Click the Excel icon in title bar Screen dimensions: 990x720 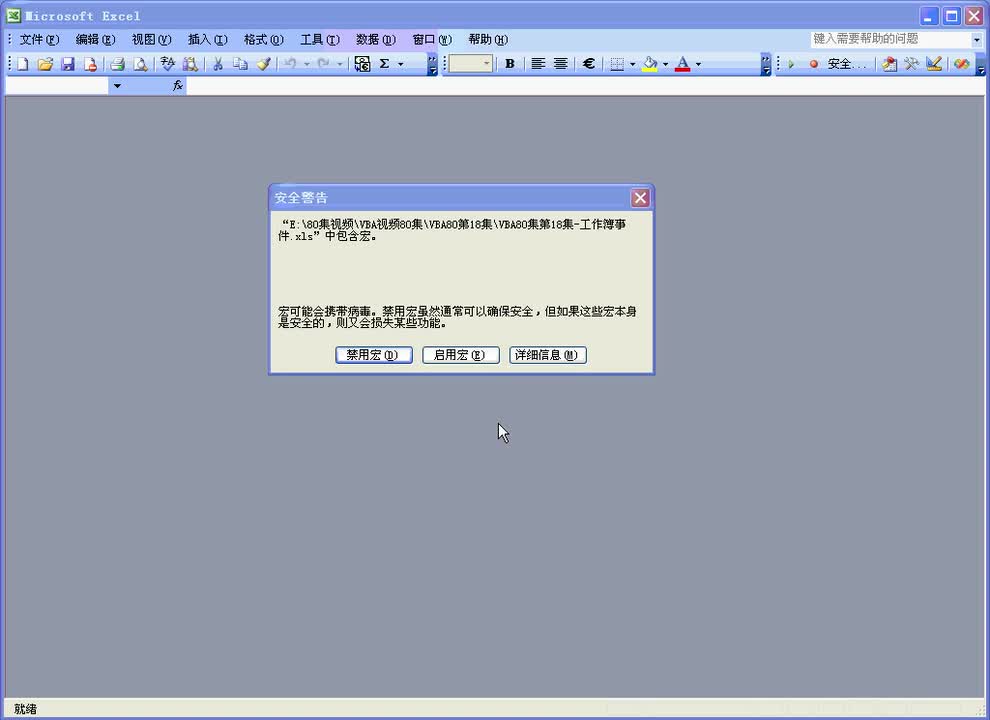click(13, 15)
